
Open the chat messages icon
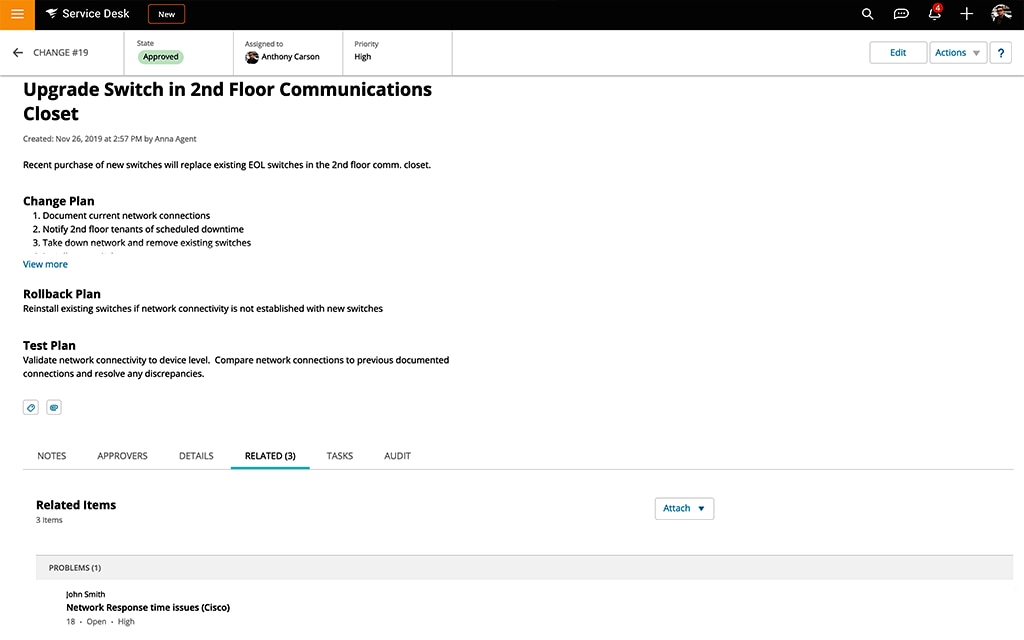point(901,13)
